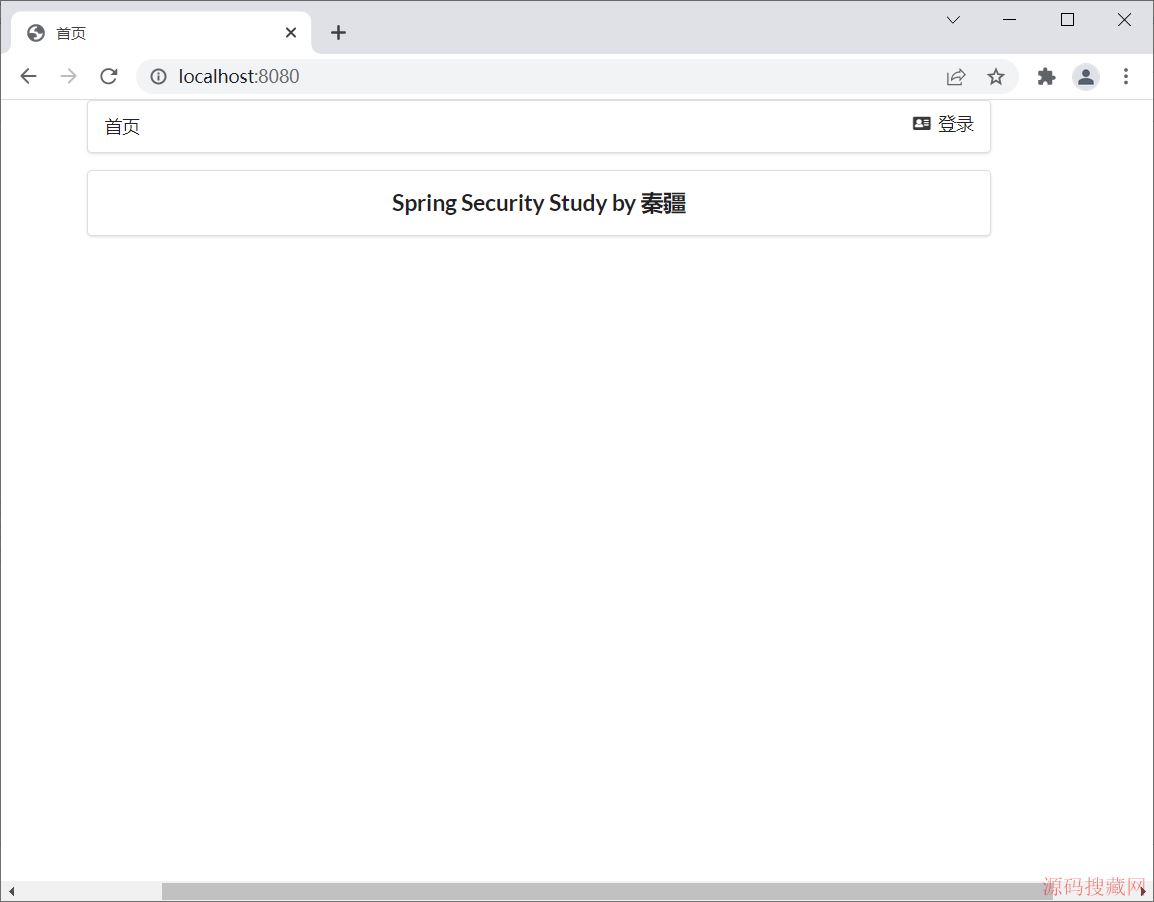Expand the tab search chevron

point(953,20)
